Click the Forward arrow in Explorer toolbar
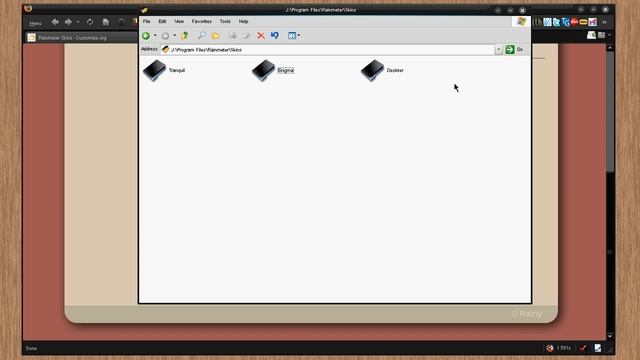640x360 pixels. tap(165, 36)
